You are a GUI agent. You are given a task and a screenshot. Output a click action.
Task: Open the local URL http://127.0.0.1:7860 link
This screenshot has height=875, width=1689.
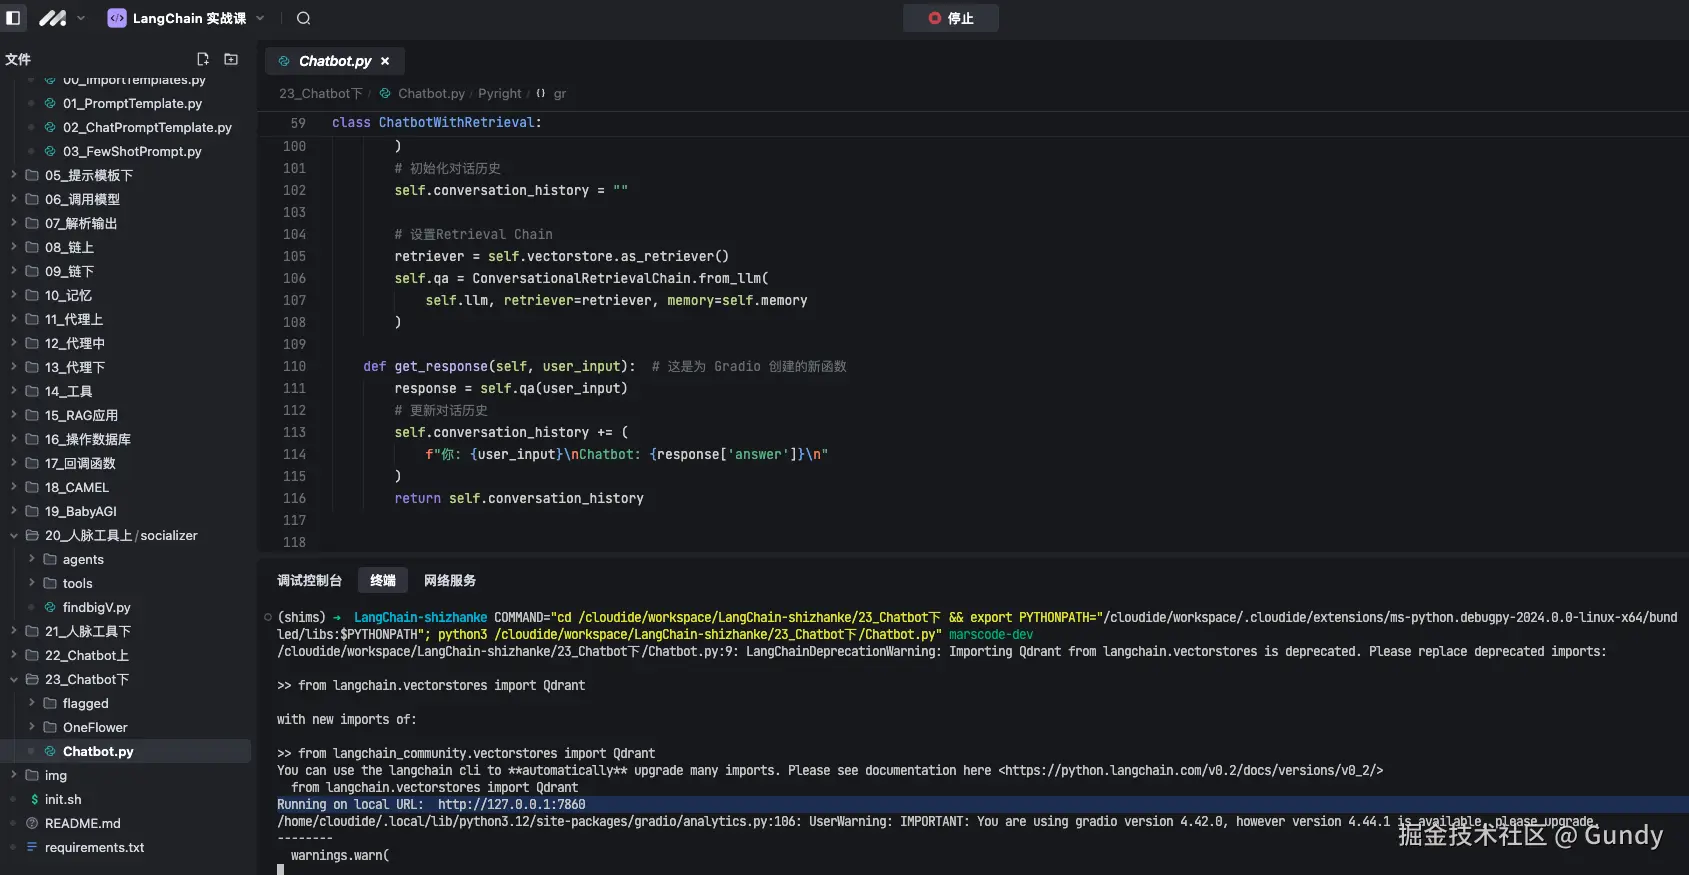pyautogui.click(x=511, y=804)
